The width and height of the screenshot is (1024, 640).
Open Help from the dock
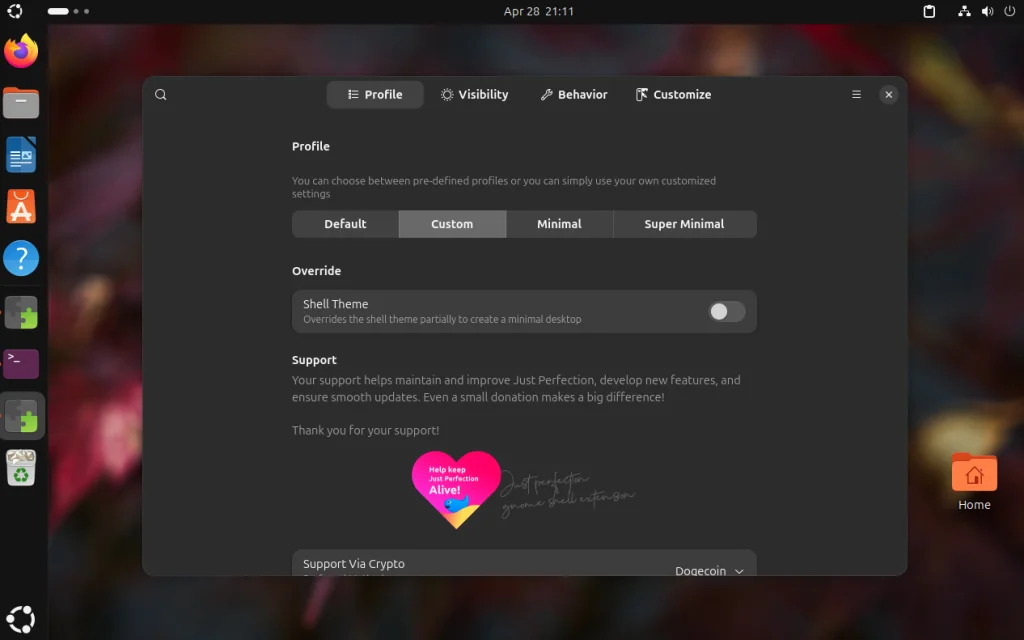coord(21,258)
